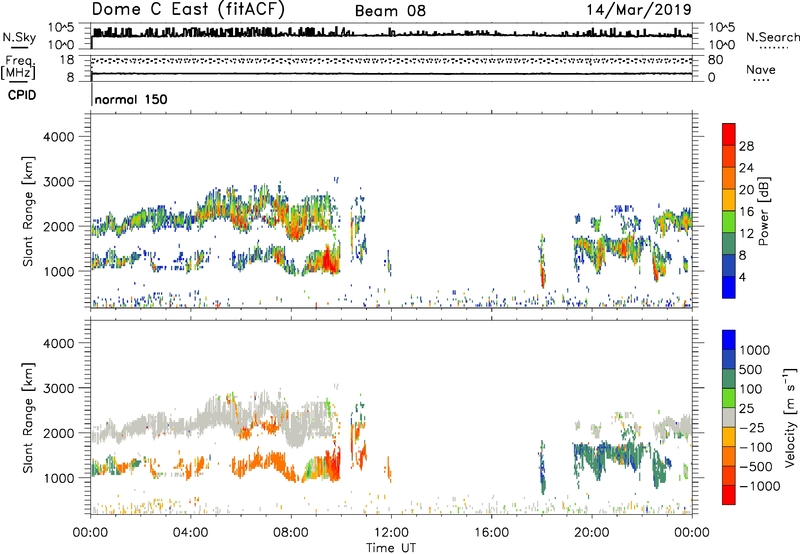Pick the bright blue bottom segment of the power colorbar

point(729,287)
